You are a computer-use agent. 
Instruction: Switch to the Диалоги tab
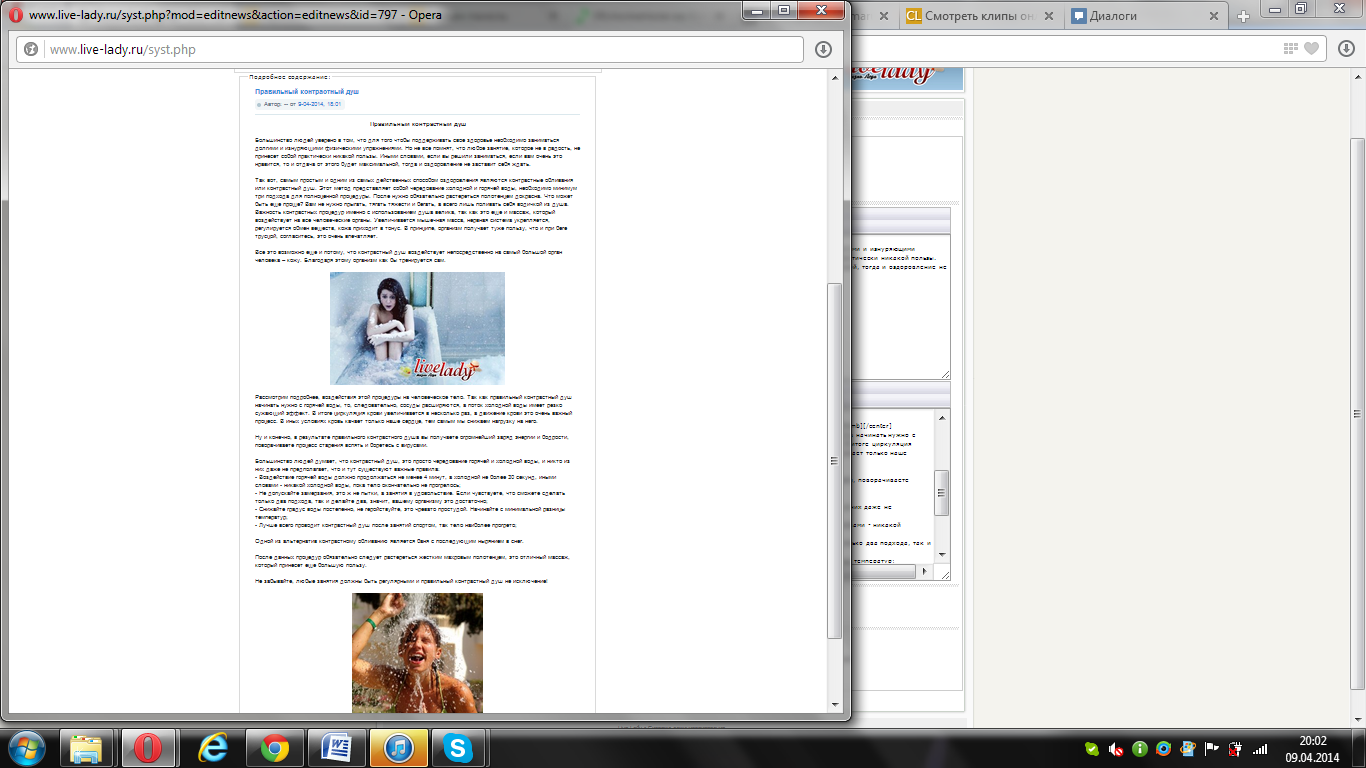pyautogui.click(x=1146, y=16)
